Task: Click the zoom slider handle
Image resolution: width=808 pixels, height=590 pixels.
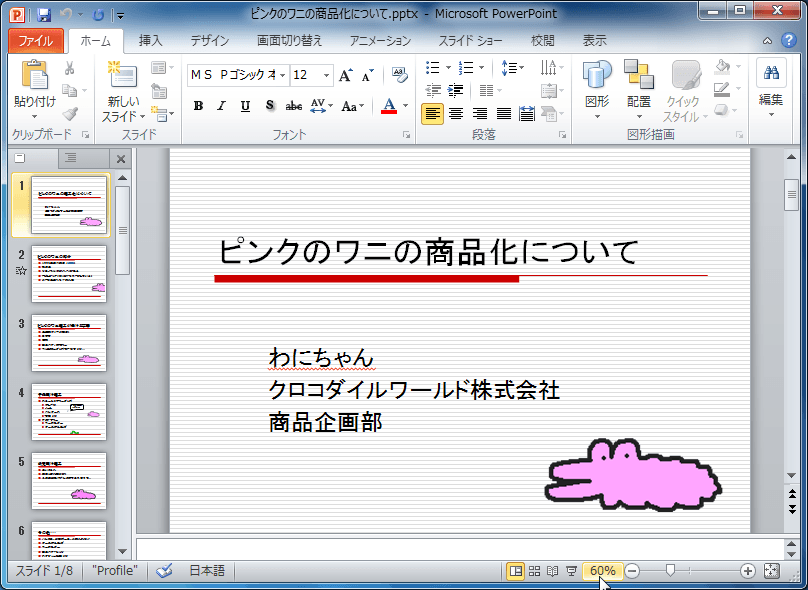Action: point(670,570)
